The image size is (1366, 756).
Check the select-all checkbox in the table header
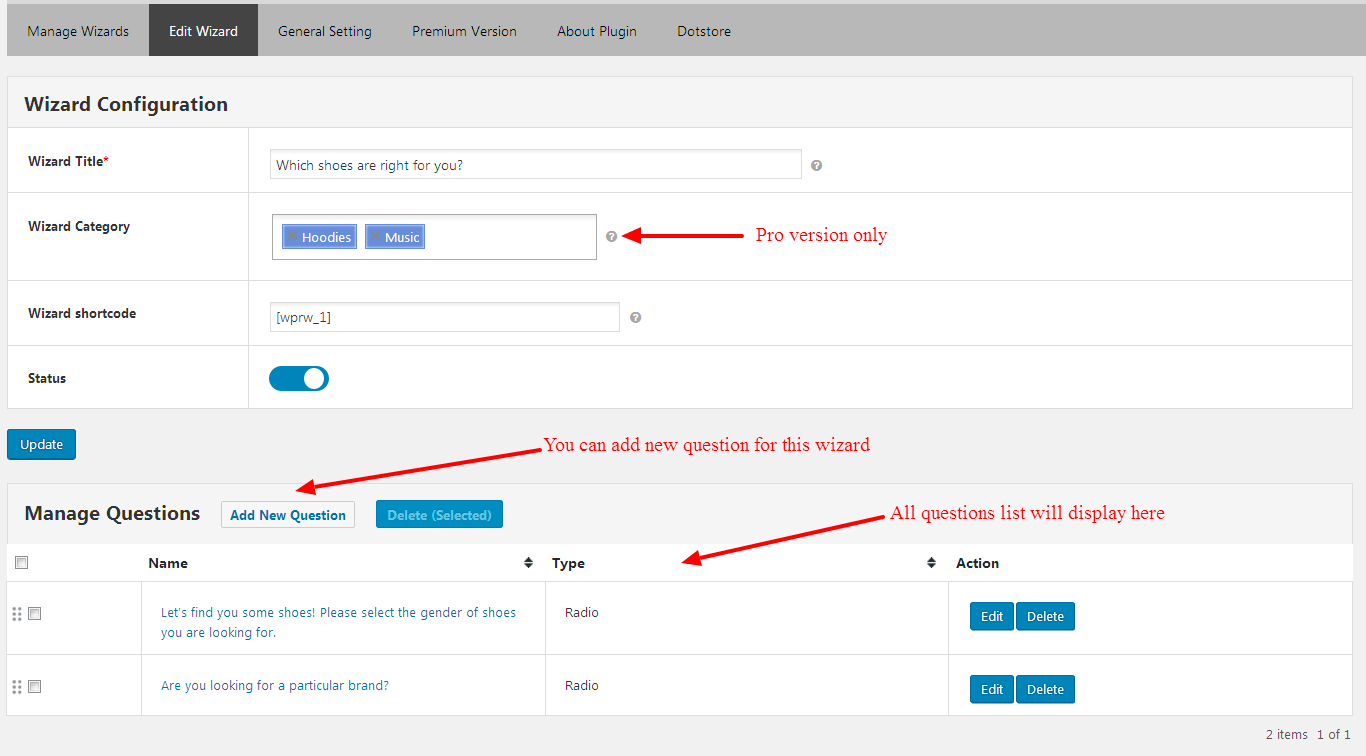click(22, 563)
